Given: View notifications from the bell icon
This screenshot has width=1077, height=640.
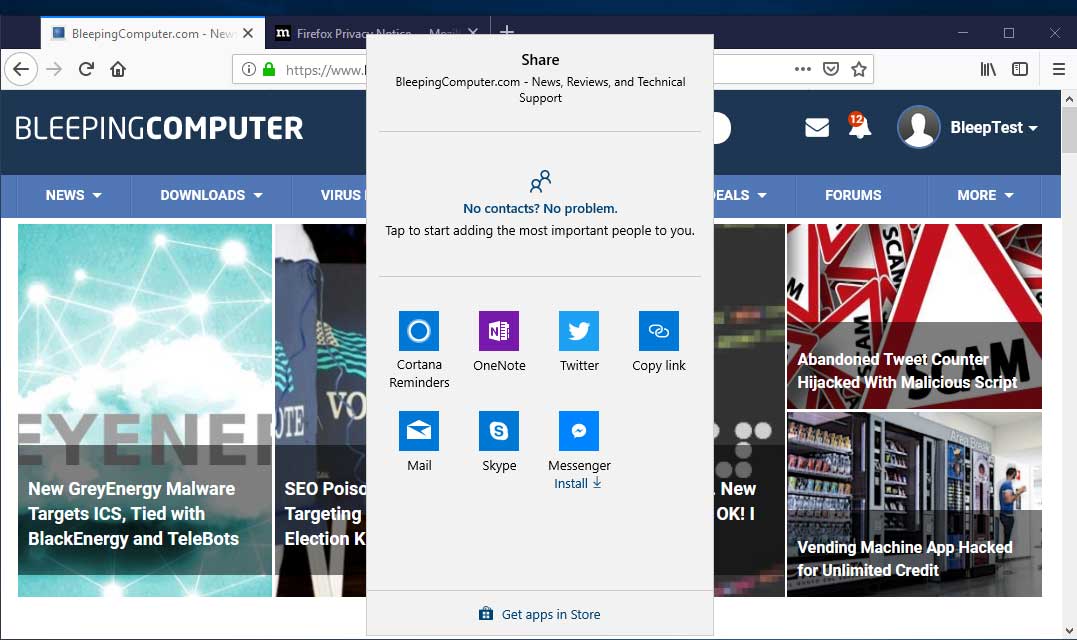Looking at the screenshot, I should (859, 126).
